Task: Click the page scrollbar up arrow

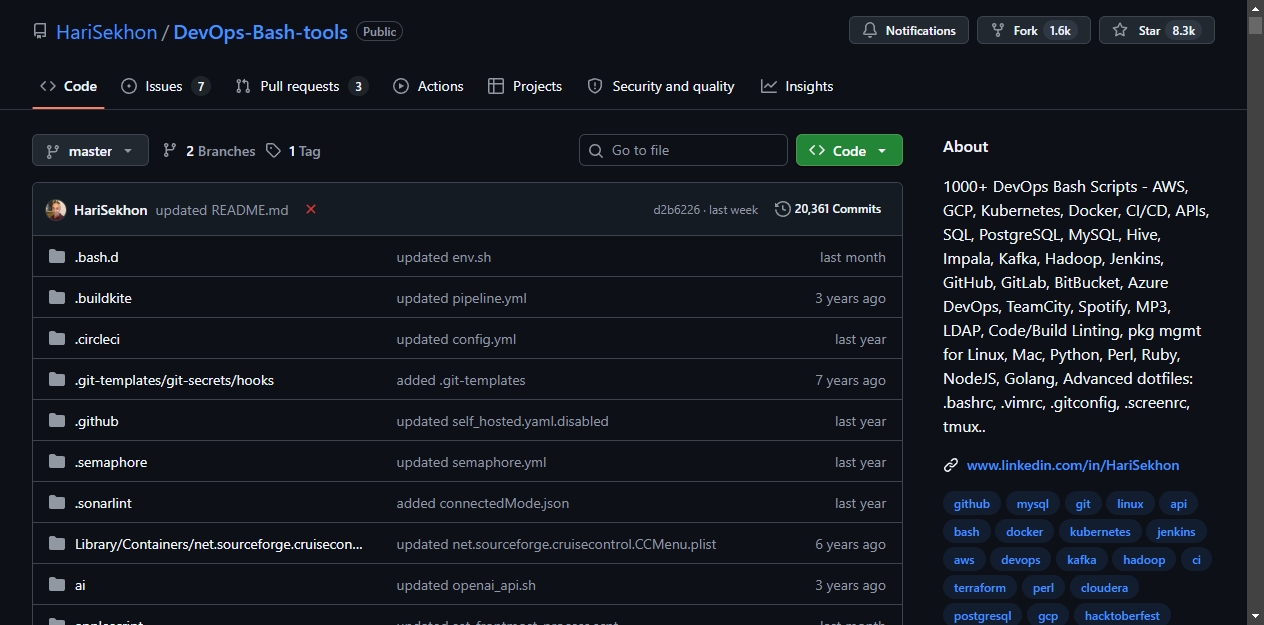Action: click(x=1255, y=8)
